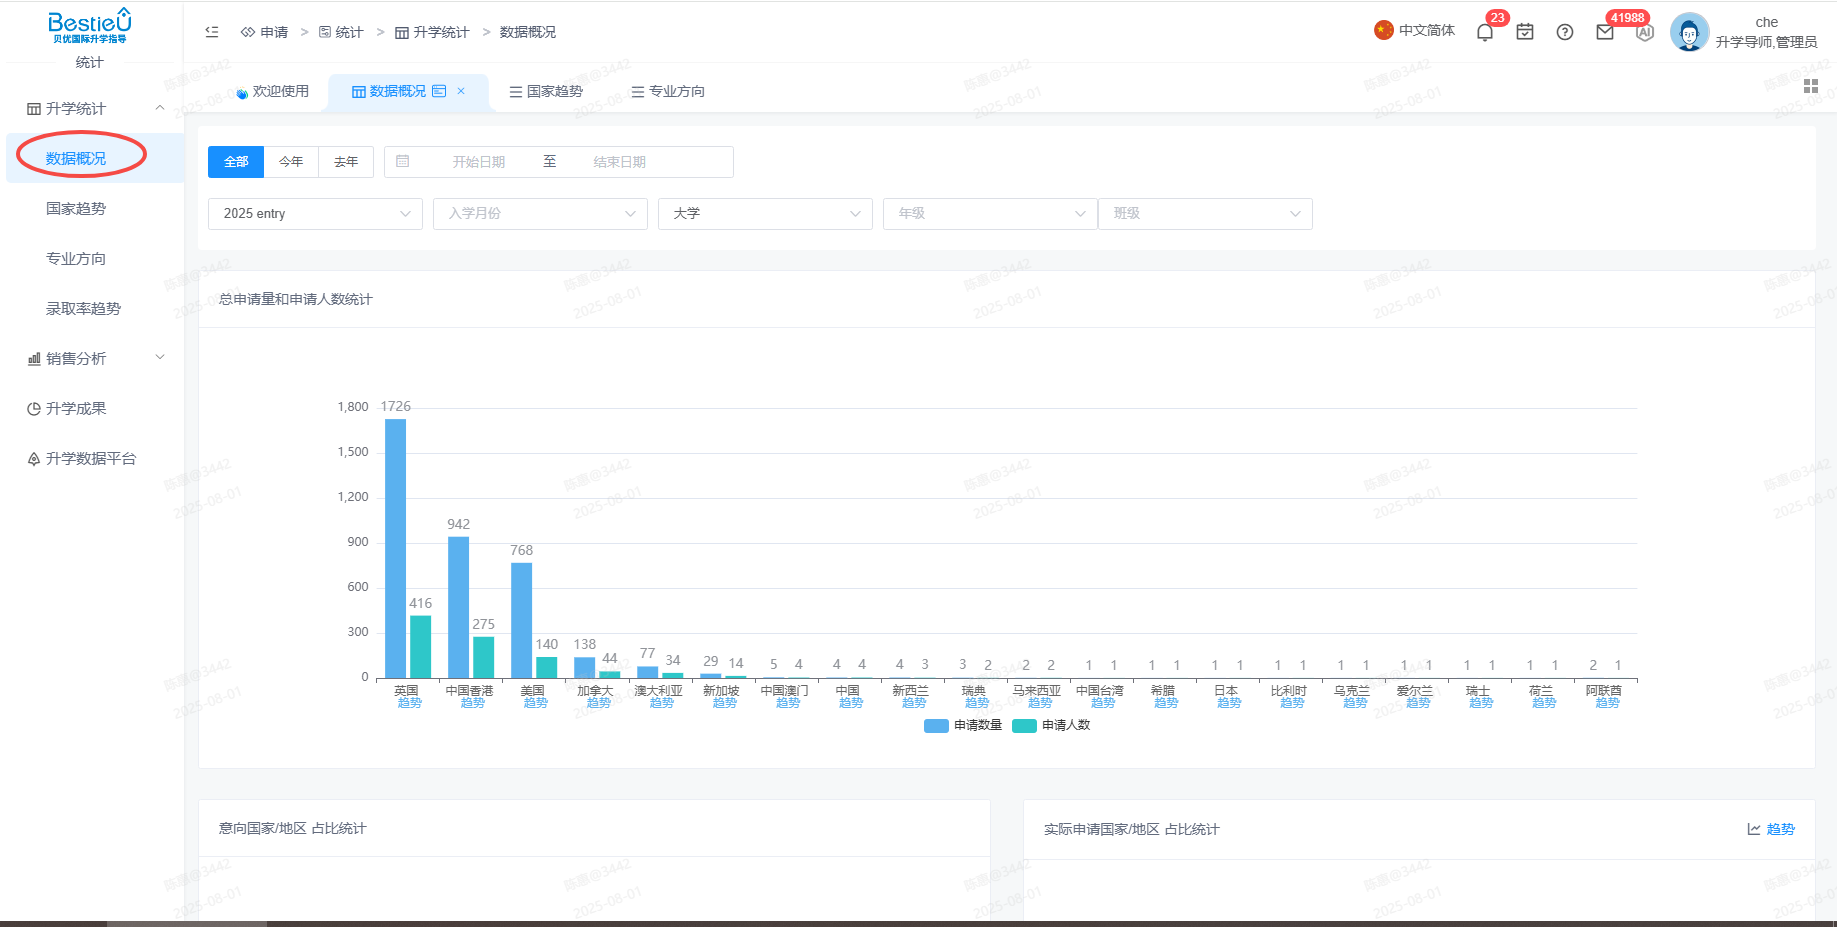This screenshot has width=1837, height=927.
Task: Switch language via 中文简体 flag
Action: tap(1414, 31)
